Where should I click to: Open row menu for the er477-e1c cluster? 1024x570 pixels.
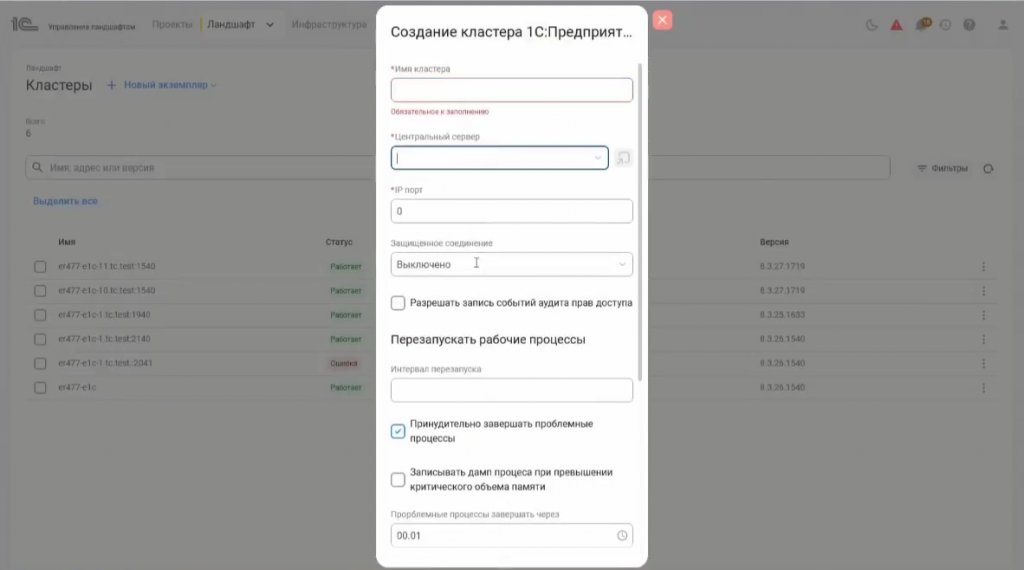(x=984, y=387)
